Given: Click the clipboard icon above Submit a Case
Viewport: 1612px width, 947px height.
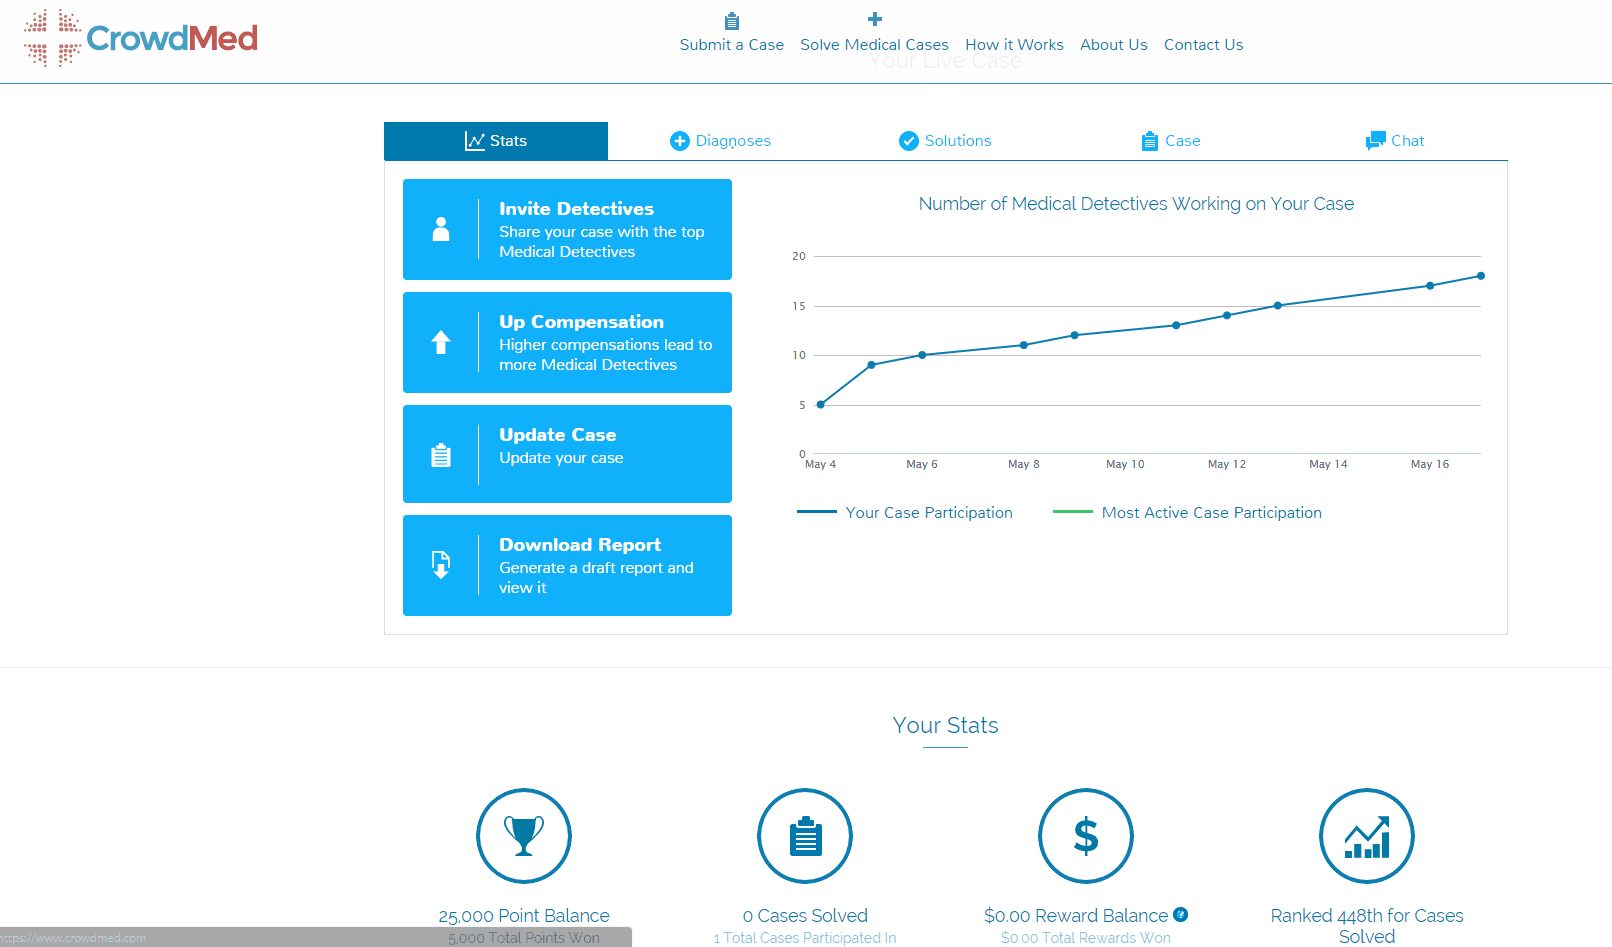Looking at the screenshot, I should pyautogui.click(x=732, y=21).
